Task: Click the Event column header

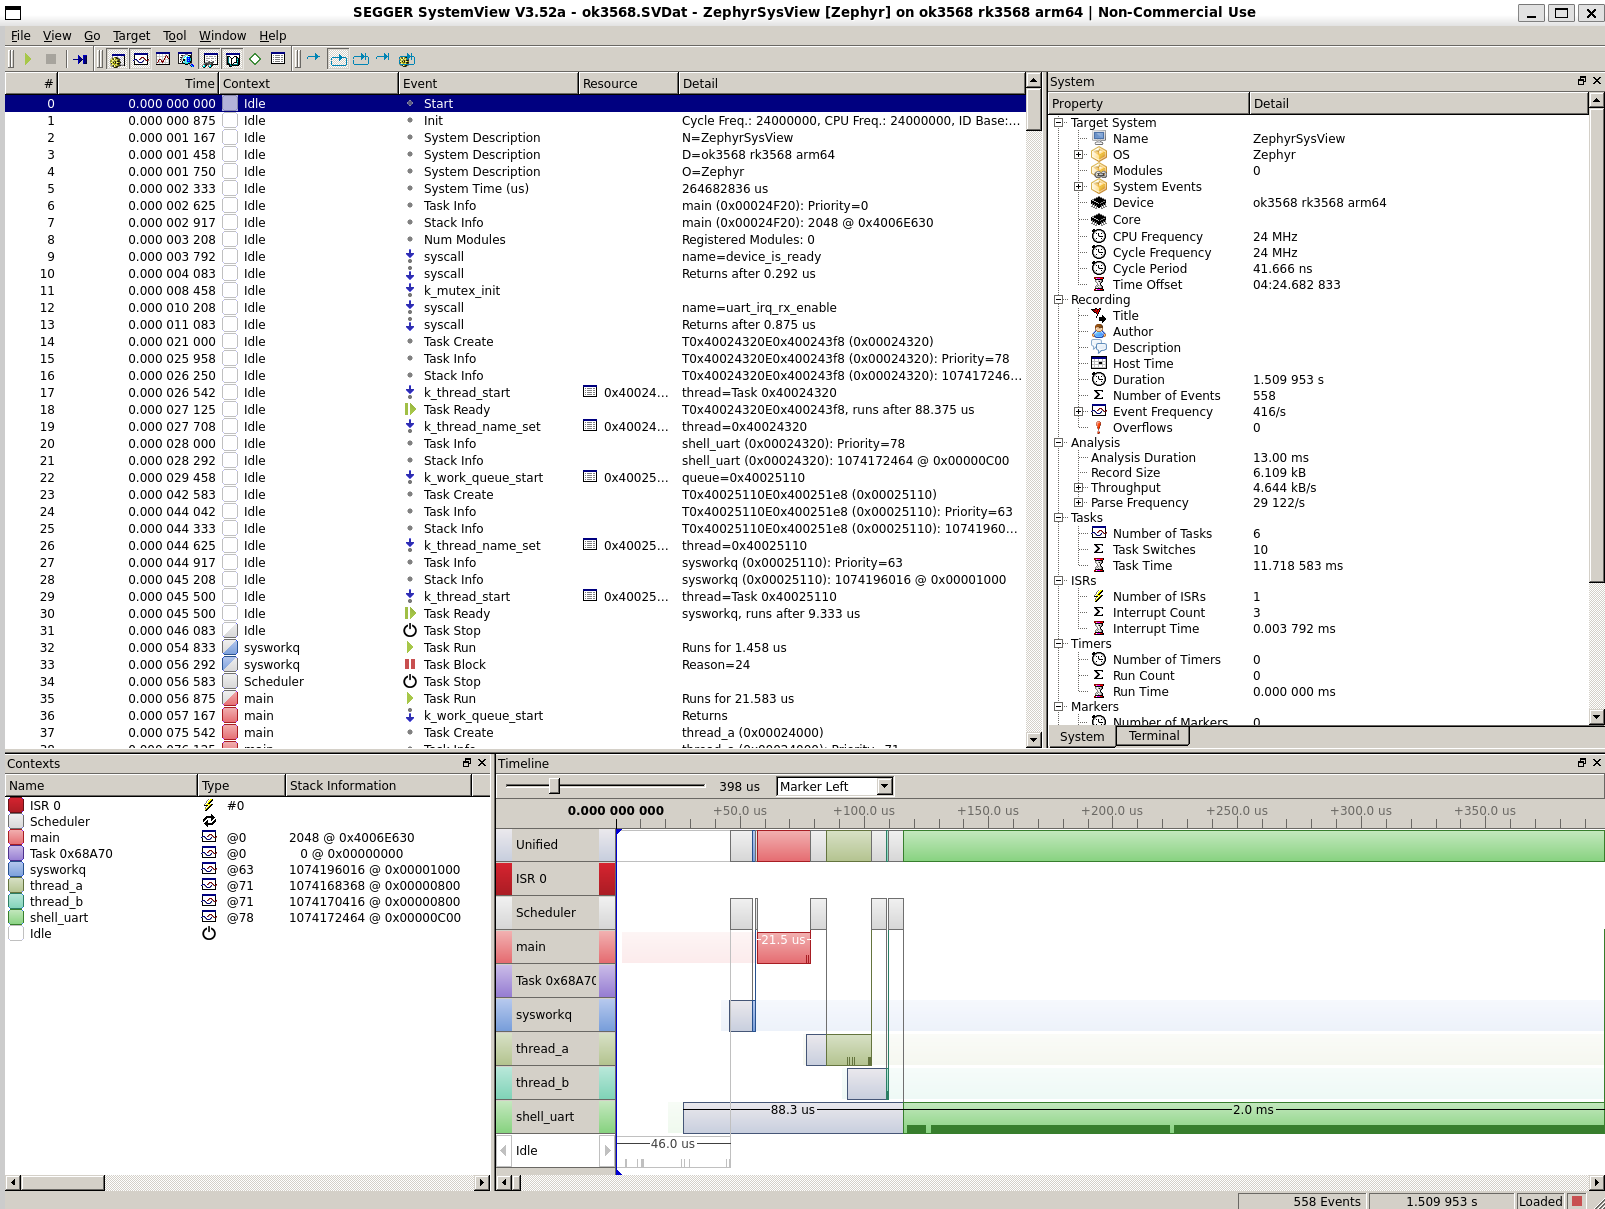Action: tap(488, 84)
